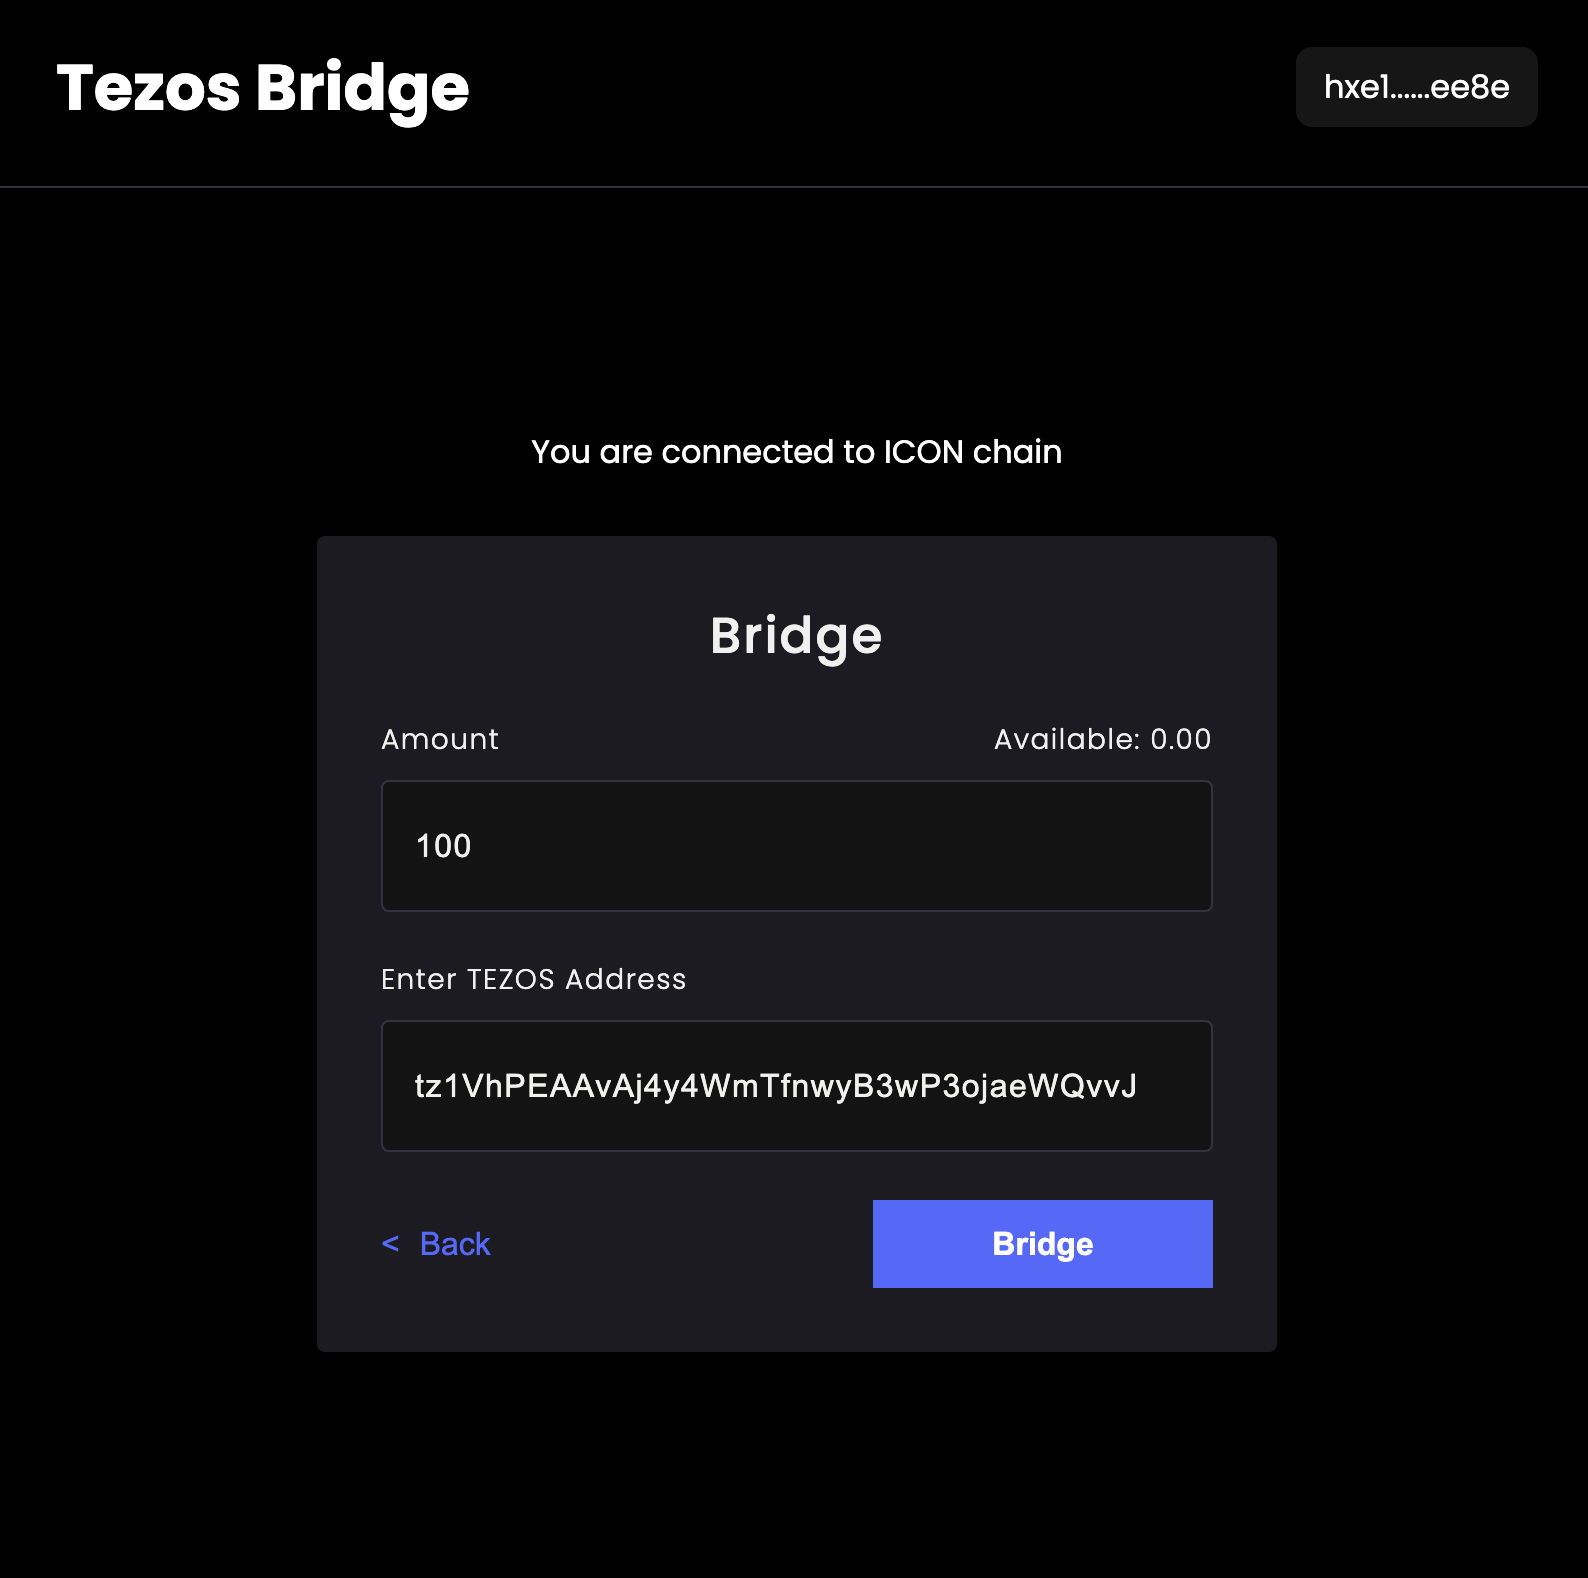Place cursor on the tz1VhPEAAv address text
This screenshot has width=1588, height=1578.
click(775, 1086)
